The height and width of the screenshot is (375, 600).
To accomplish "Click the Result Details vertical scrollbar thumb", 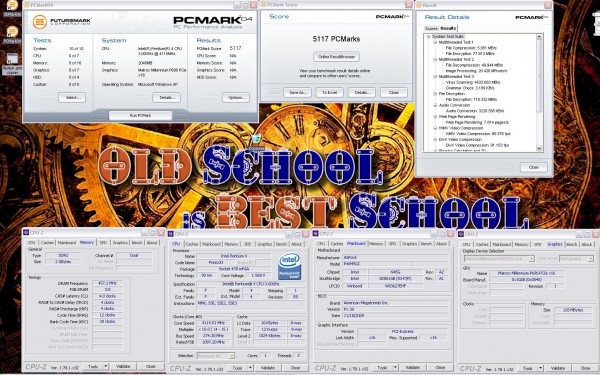I will point(539,77).
